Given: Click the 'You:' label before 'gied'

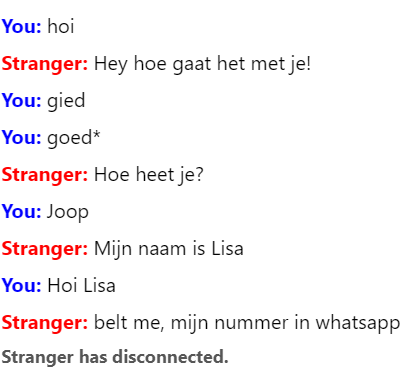Looking at the screenshot, I should pos(21,100).
